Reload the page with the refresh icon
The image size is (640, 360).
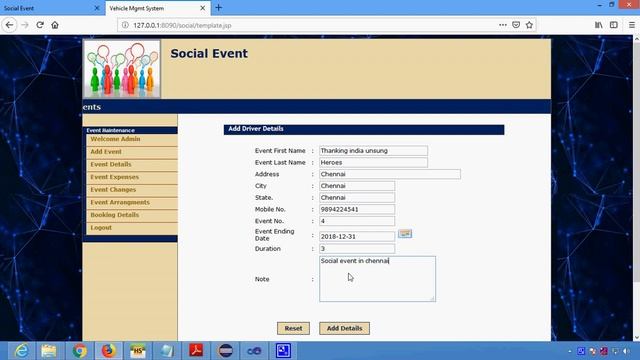[40, 25]
